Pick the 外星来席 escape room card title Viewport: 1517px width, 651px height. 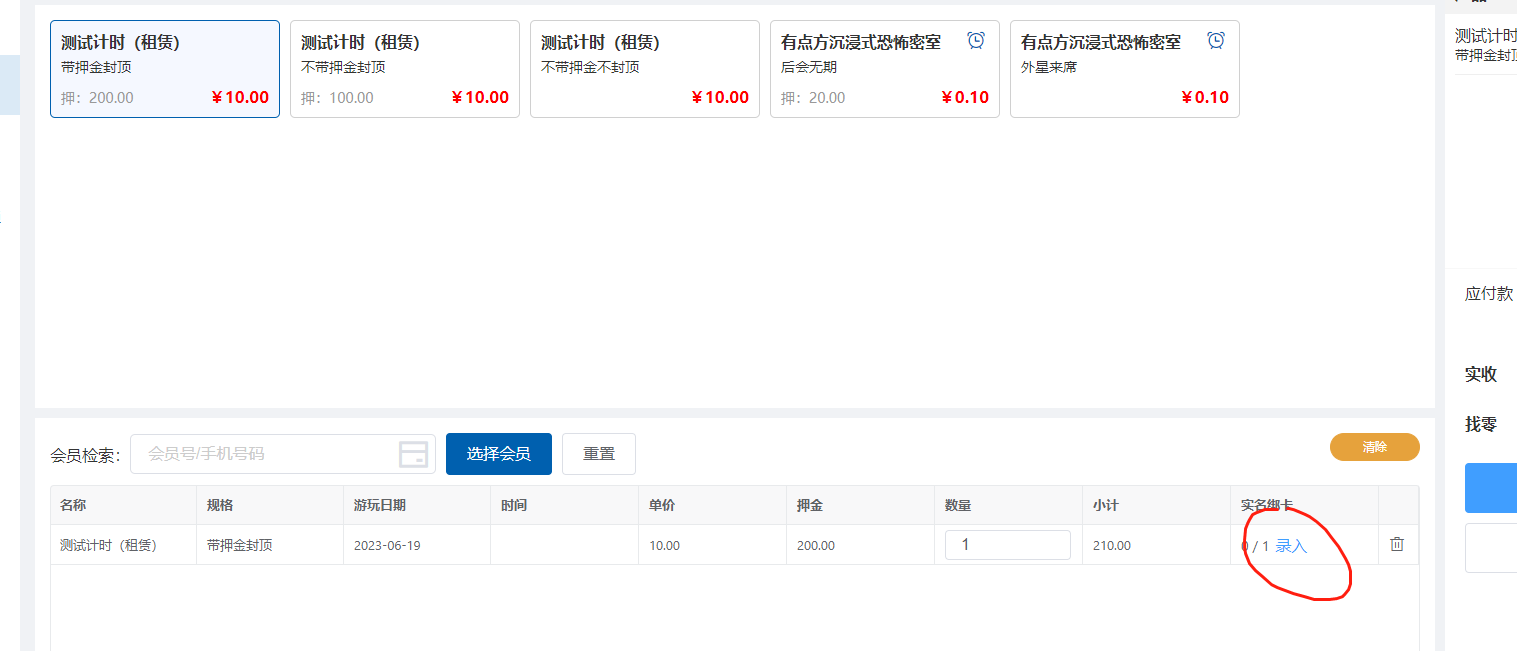pos(1101,43)
